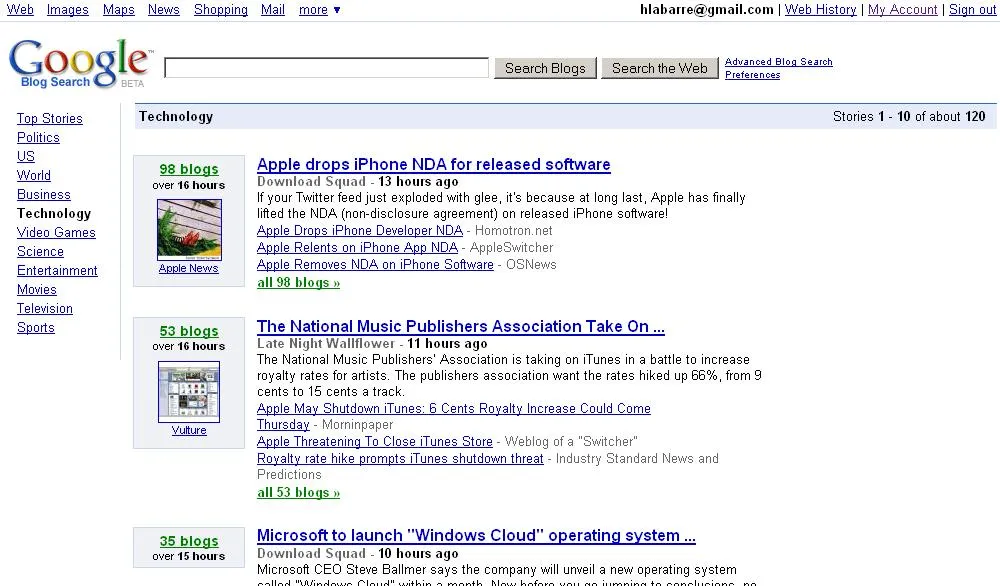Select Sports category in sidebar

[36, 328]
